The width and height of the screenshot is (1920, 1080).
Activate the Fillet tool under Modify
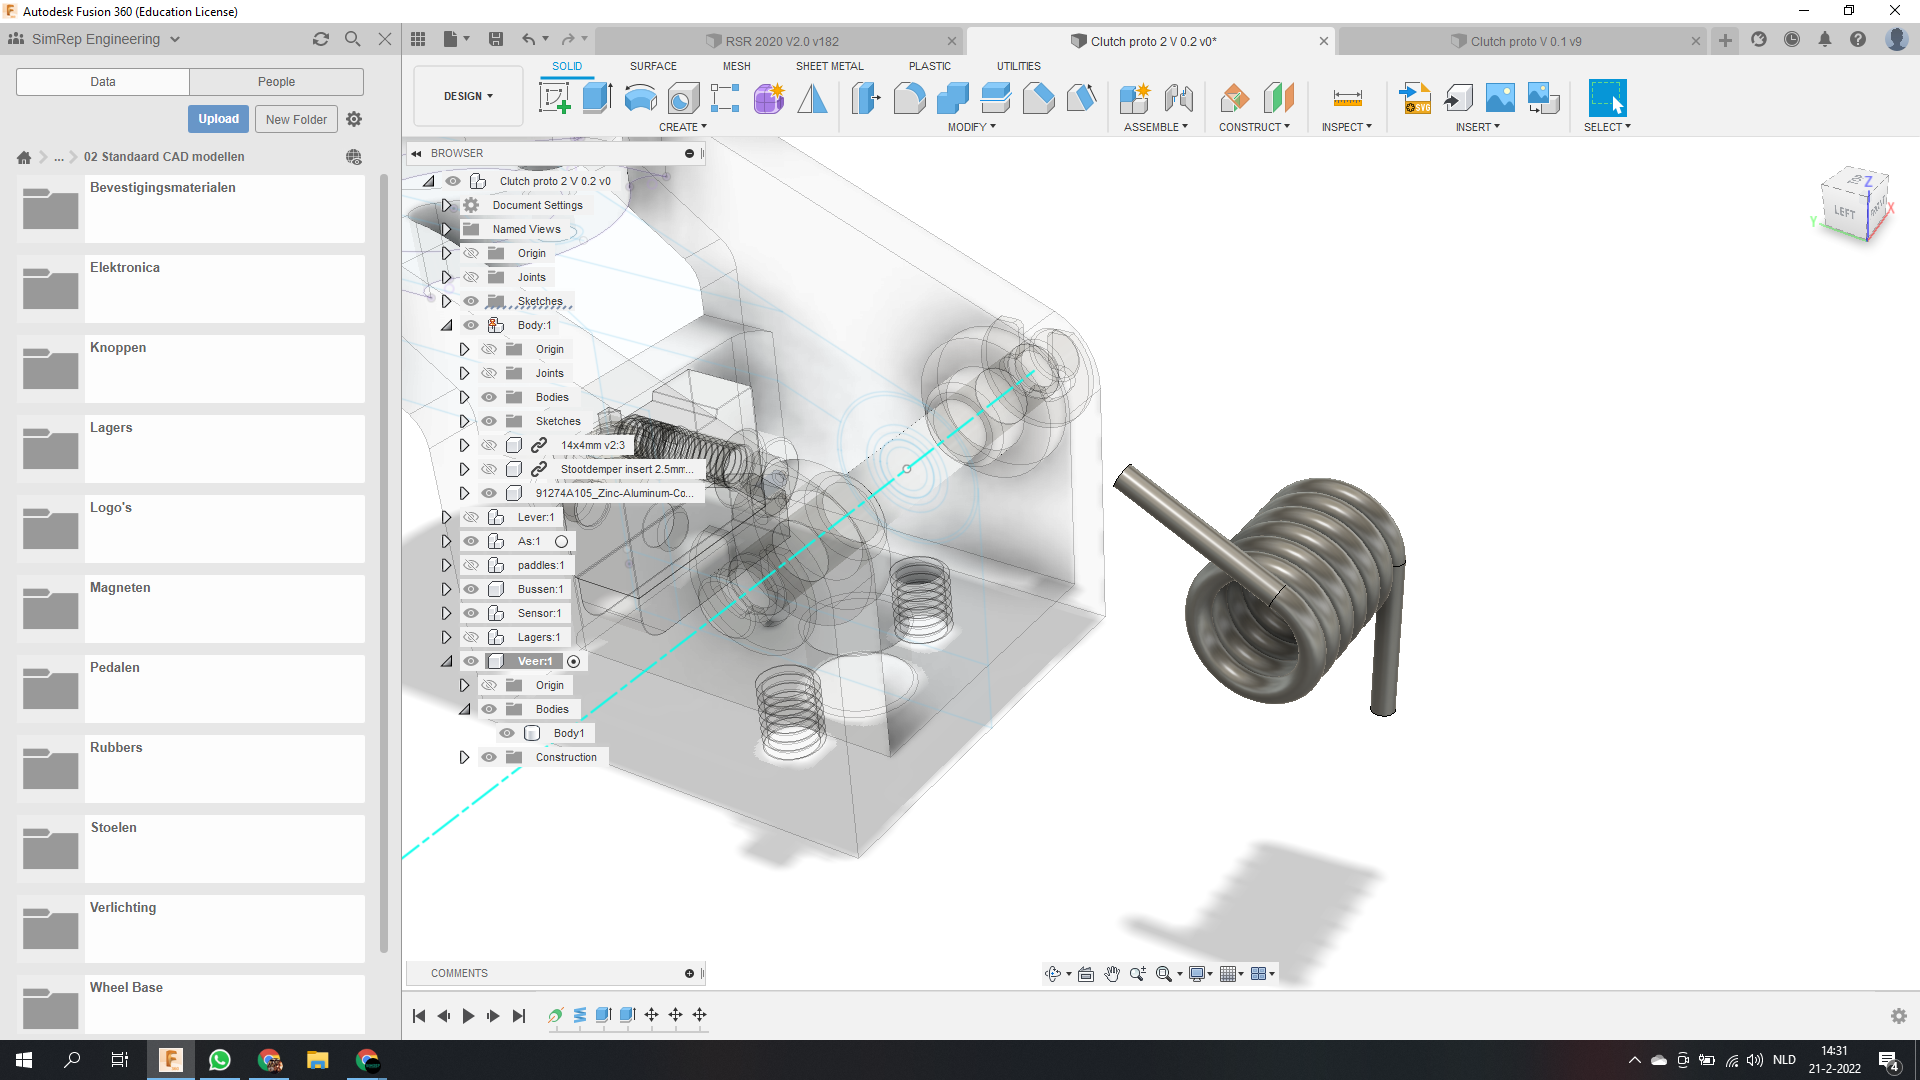click(x=910, y=99)
